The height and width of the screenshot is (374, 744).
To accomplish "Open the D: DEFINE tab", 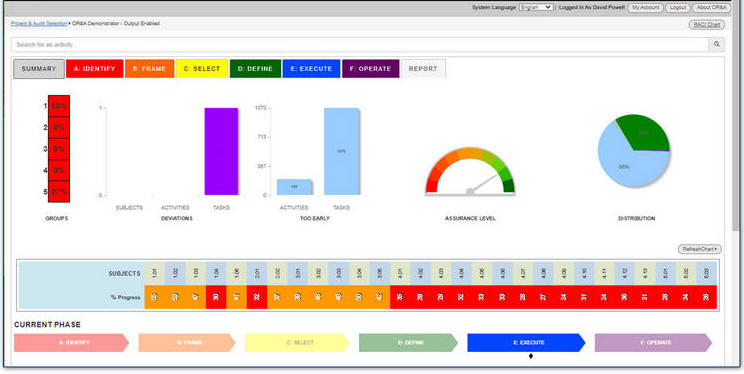I will point(255,69).
